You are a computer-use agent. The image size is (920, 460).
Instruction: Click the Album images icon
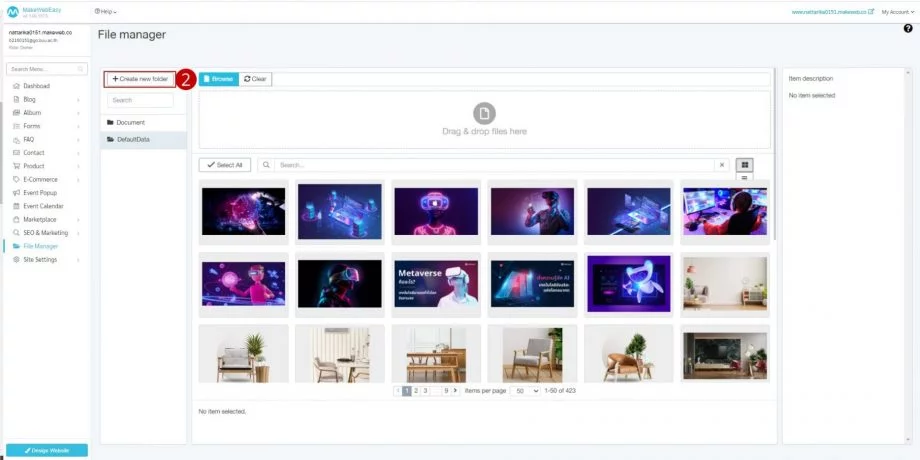point(16,113)
